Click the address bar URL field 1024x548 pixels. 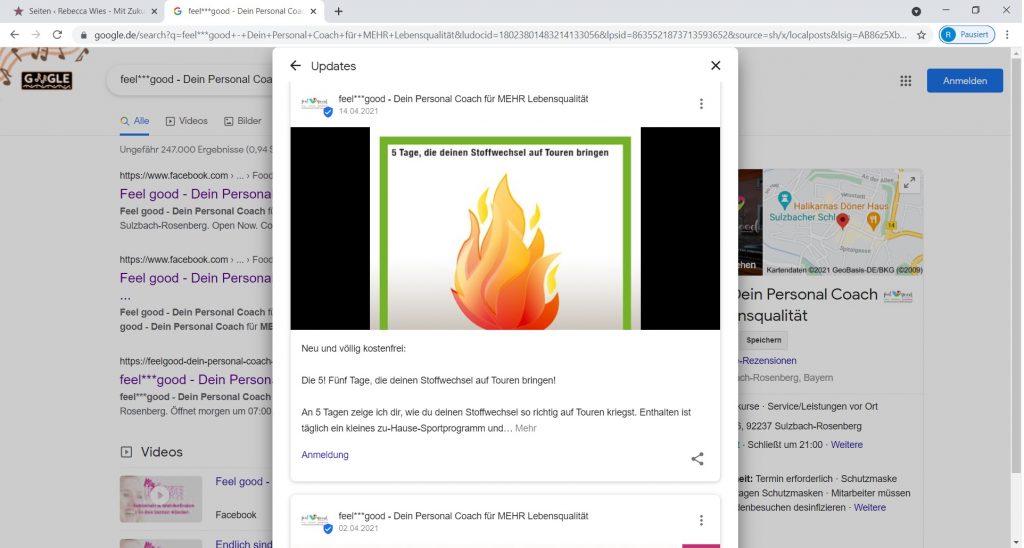click(x=500, y=34)
